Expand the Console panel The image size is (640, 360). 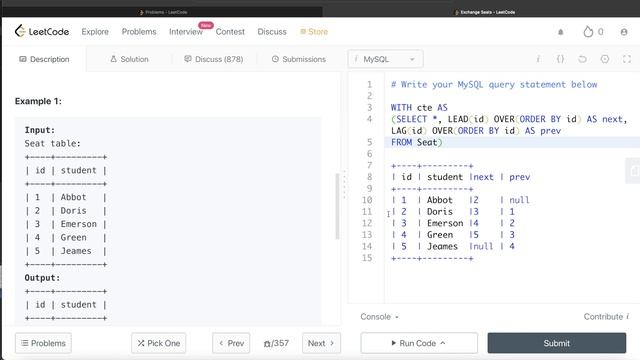click(x=379, y=317)
